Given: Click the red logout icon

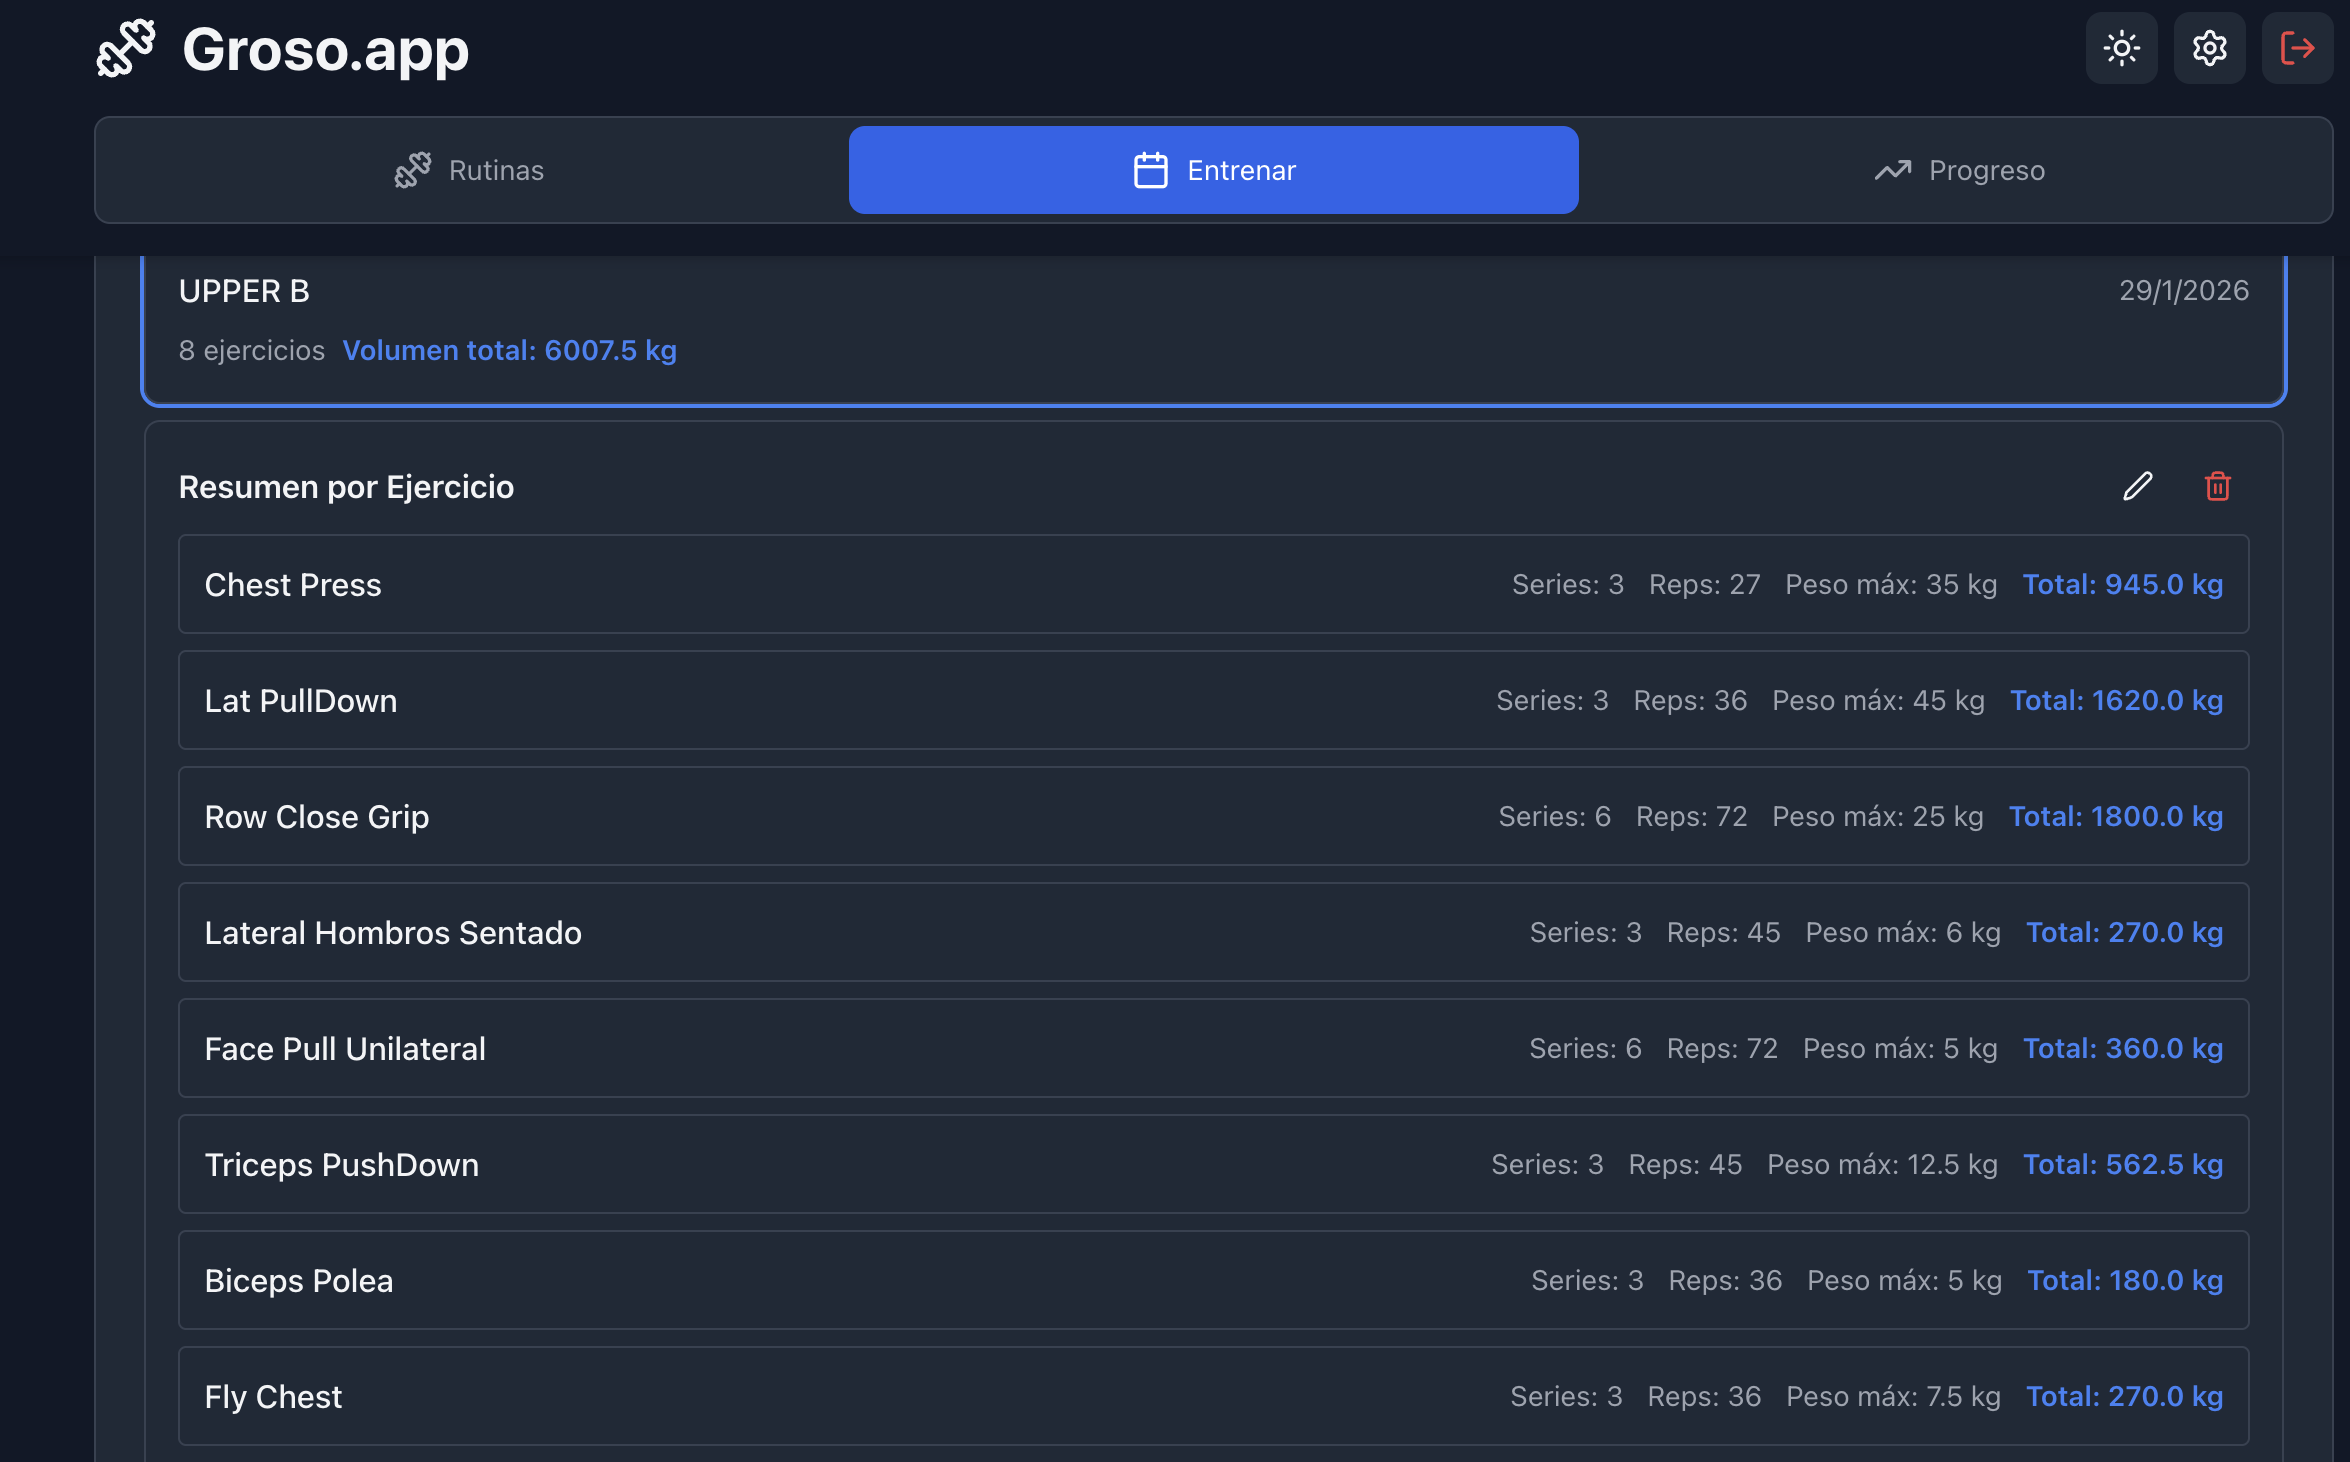Looking at the screenshot, I should tap(2297, 48).
